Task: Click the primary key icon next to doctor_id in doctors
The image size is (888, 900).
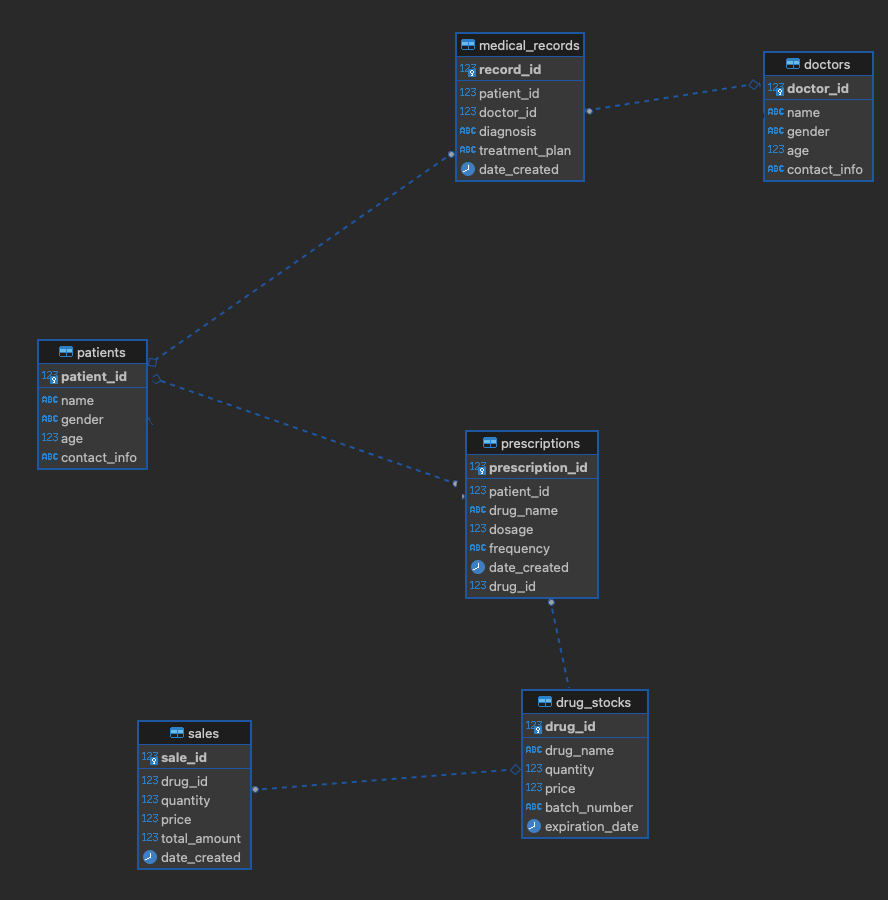Action: point(776,88)
